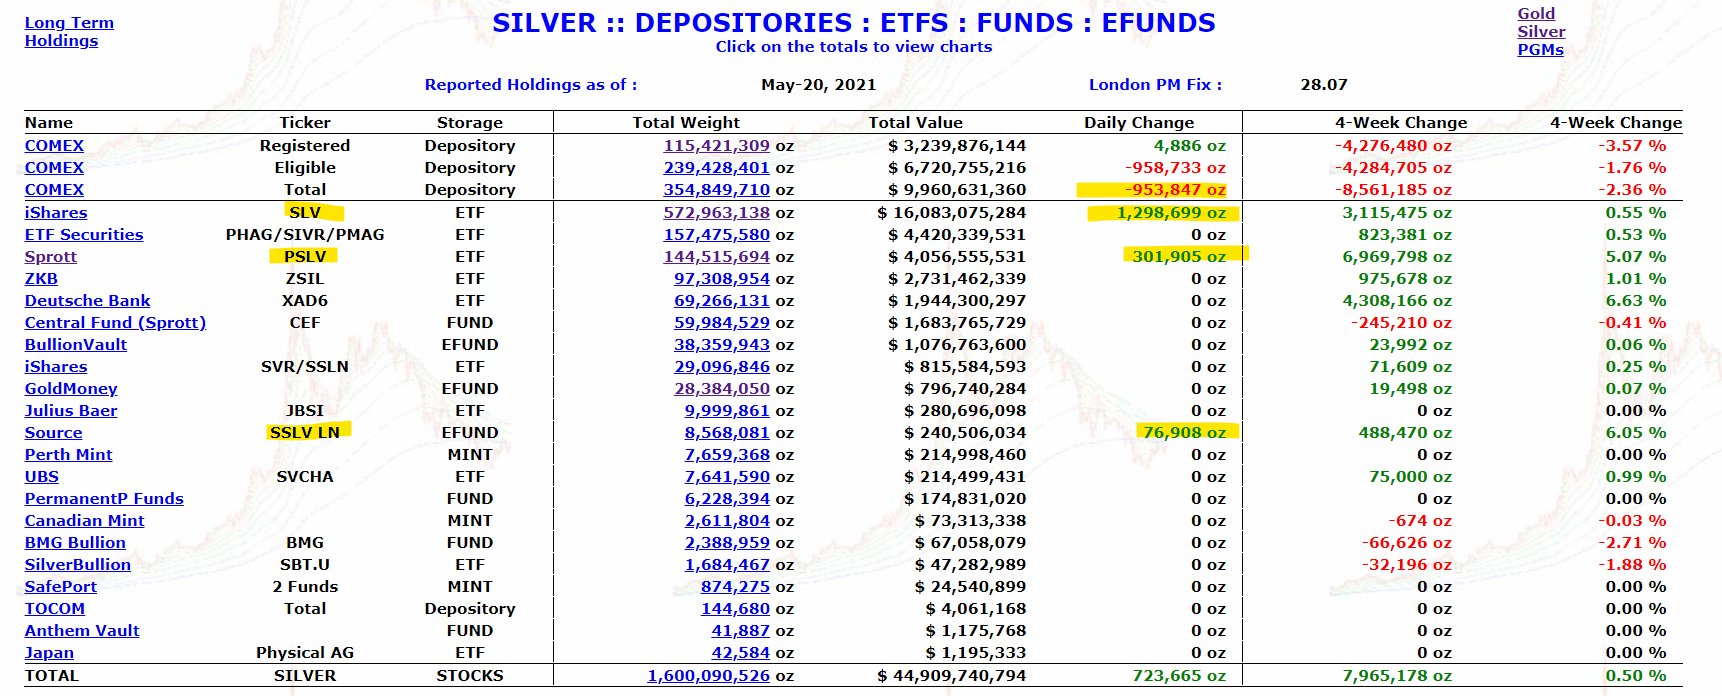Screen dimensions: 1722x696
Task: View chart for PermanentP Funds weight 6,228,394
Action: pos(727,499)
